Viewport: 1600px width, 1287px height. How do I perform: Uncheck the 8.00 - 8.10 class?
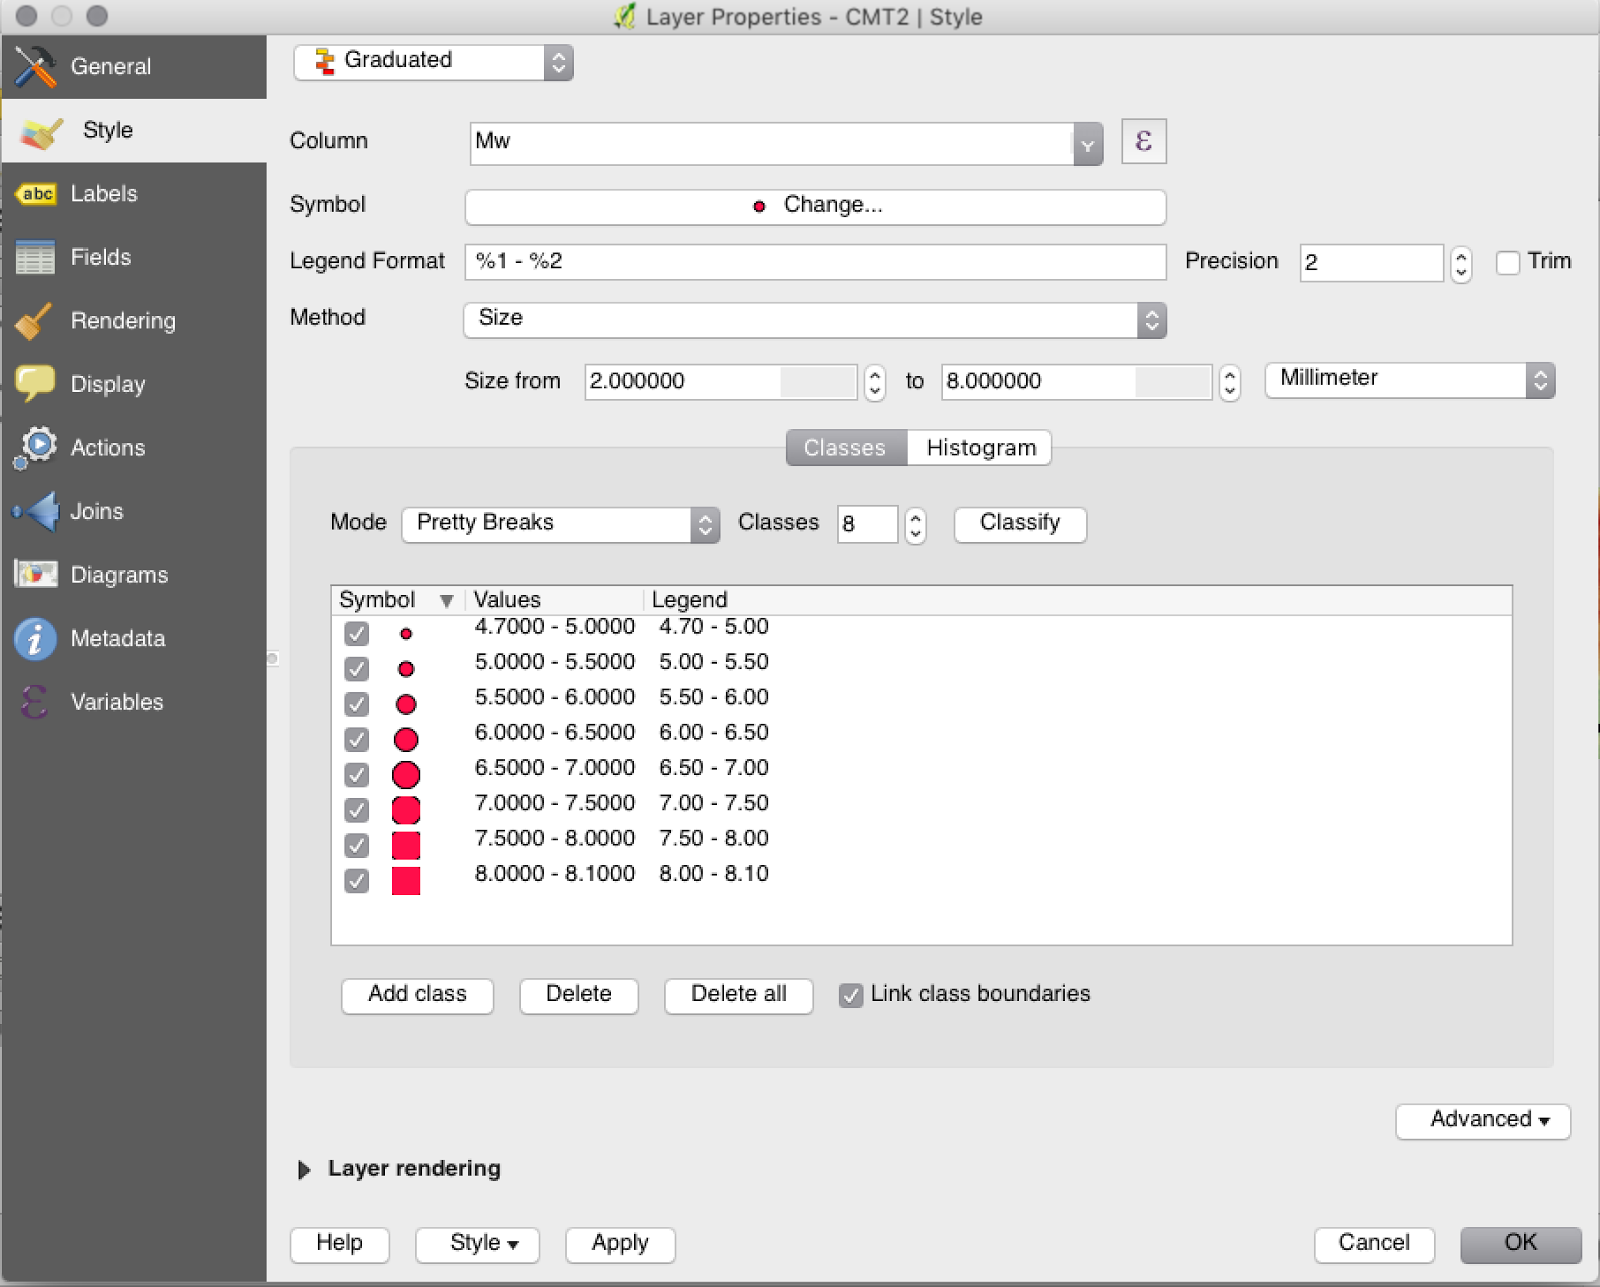click(356, 880)
